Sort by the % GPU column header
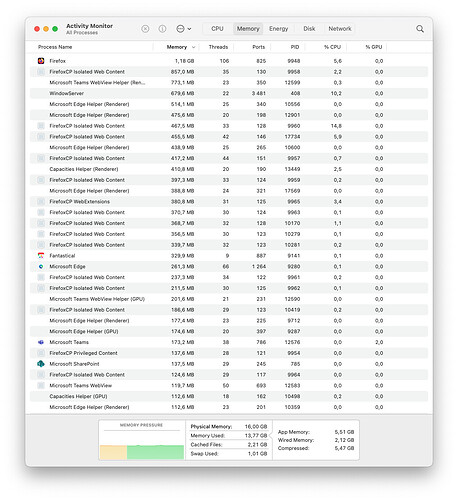 374,47
